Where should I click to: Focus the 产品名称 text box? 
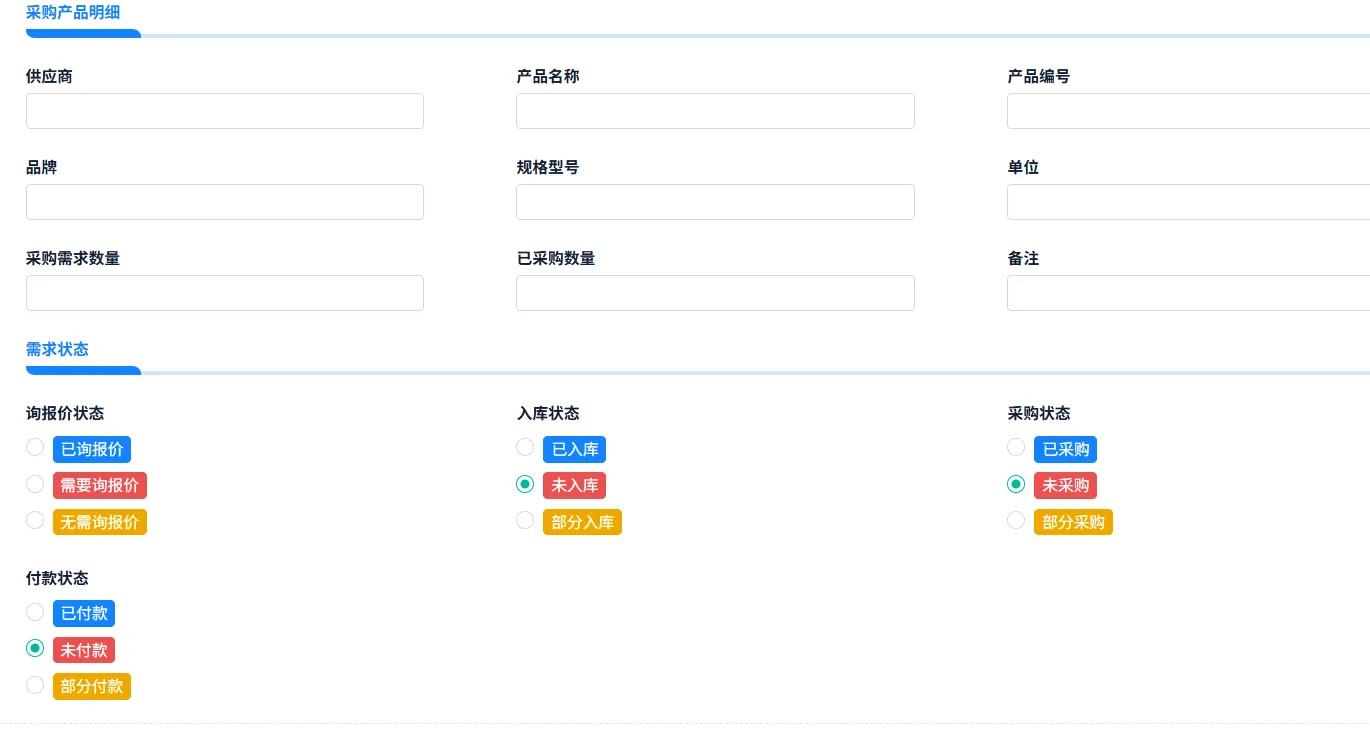(715, 111)
